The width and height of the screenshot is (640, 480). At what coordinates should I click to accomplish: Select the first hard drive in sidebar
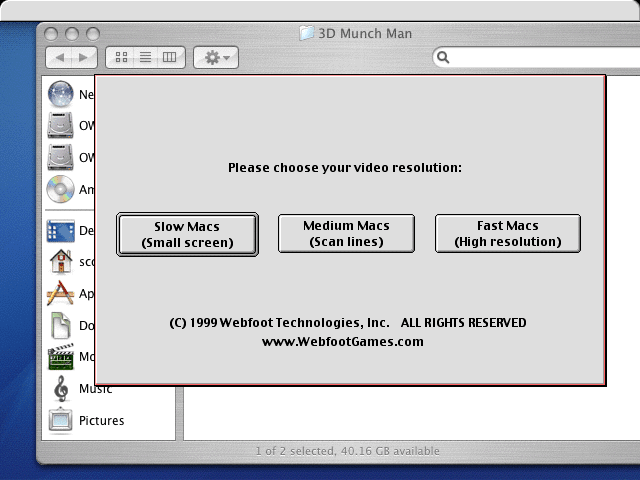61,126
